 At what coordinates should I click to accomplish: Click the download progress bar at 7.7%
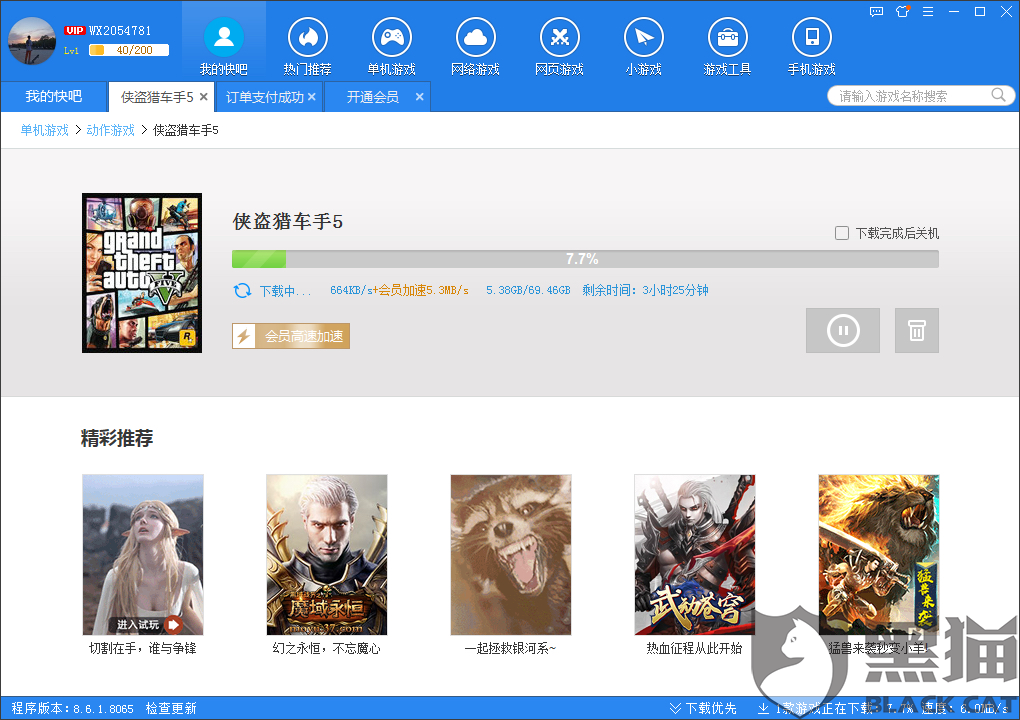click(585, 259)
